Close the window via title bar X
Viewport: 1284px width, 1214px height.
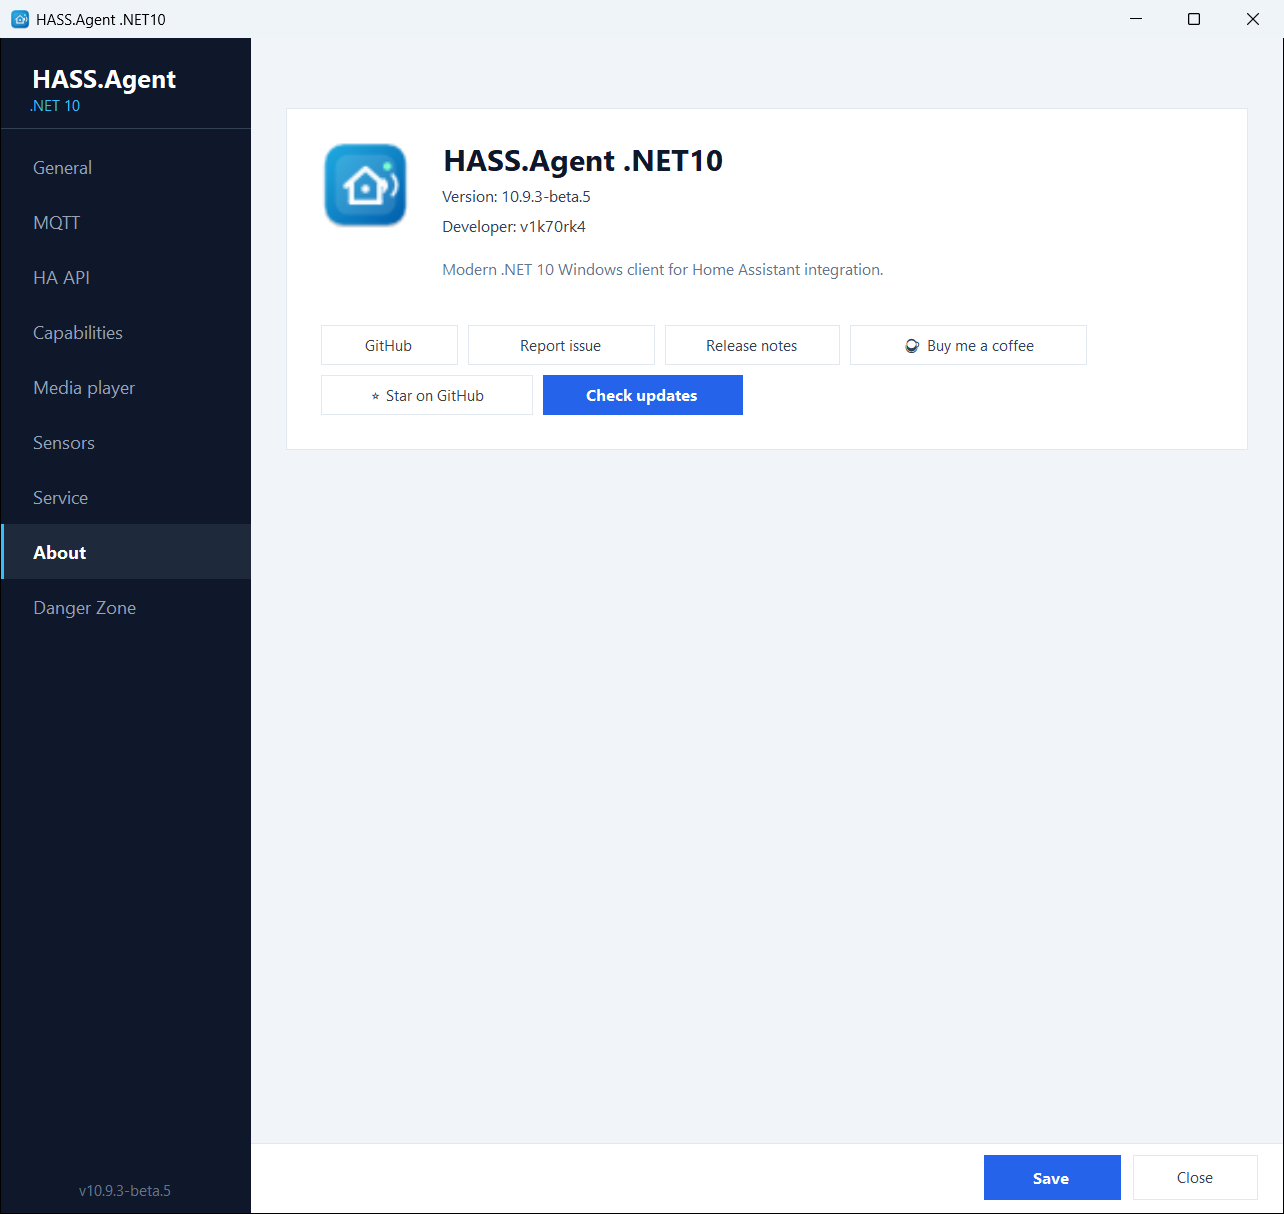[1253, 19]
